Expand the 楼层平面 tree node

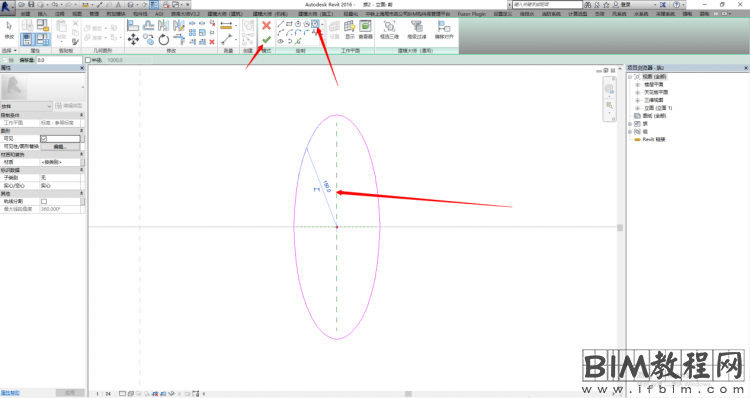[637, 84]
